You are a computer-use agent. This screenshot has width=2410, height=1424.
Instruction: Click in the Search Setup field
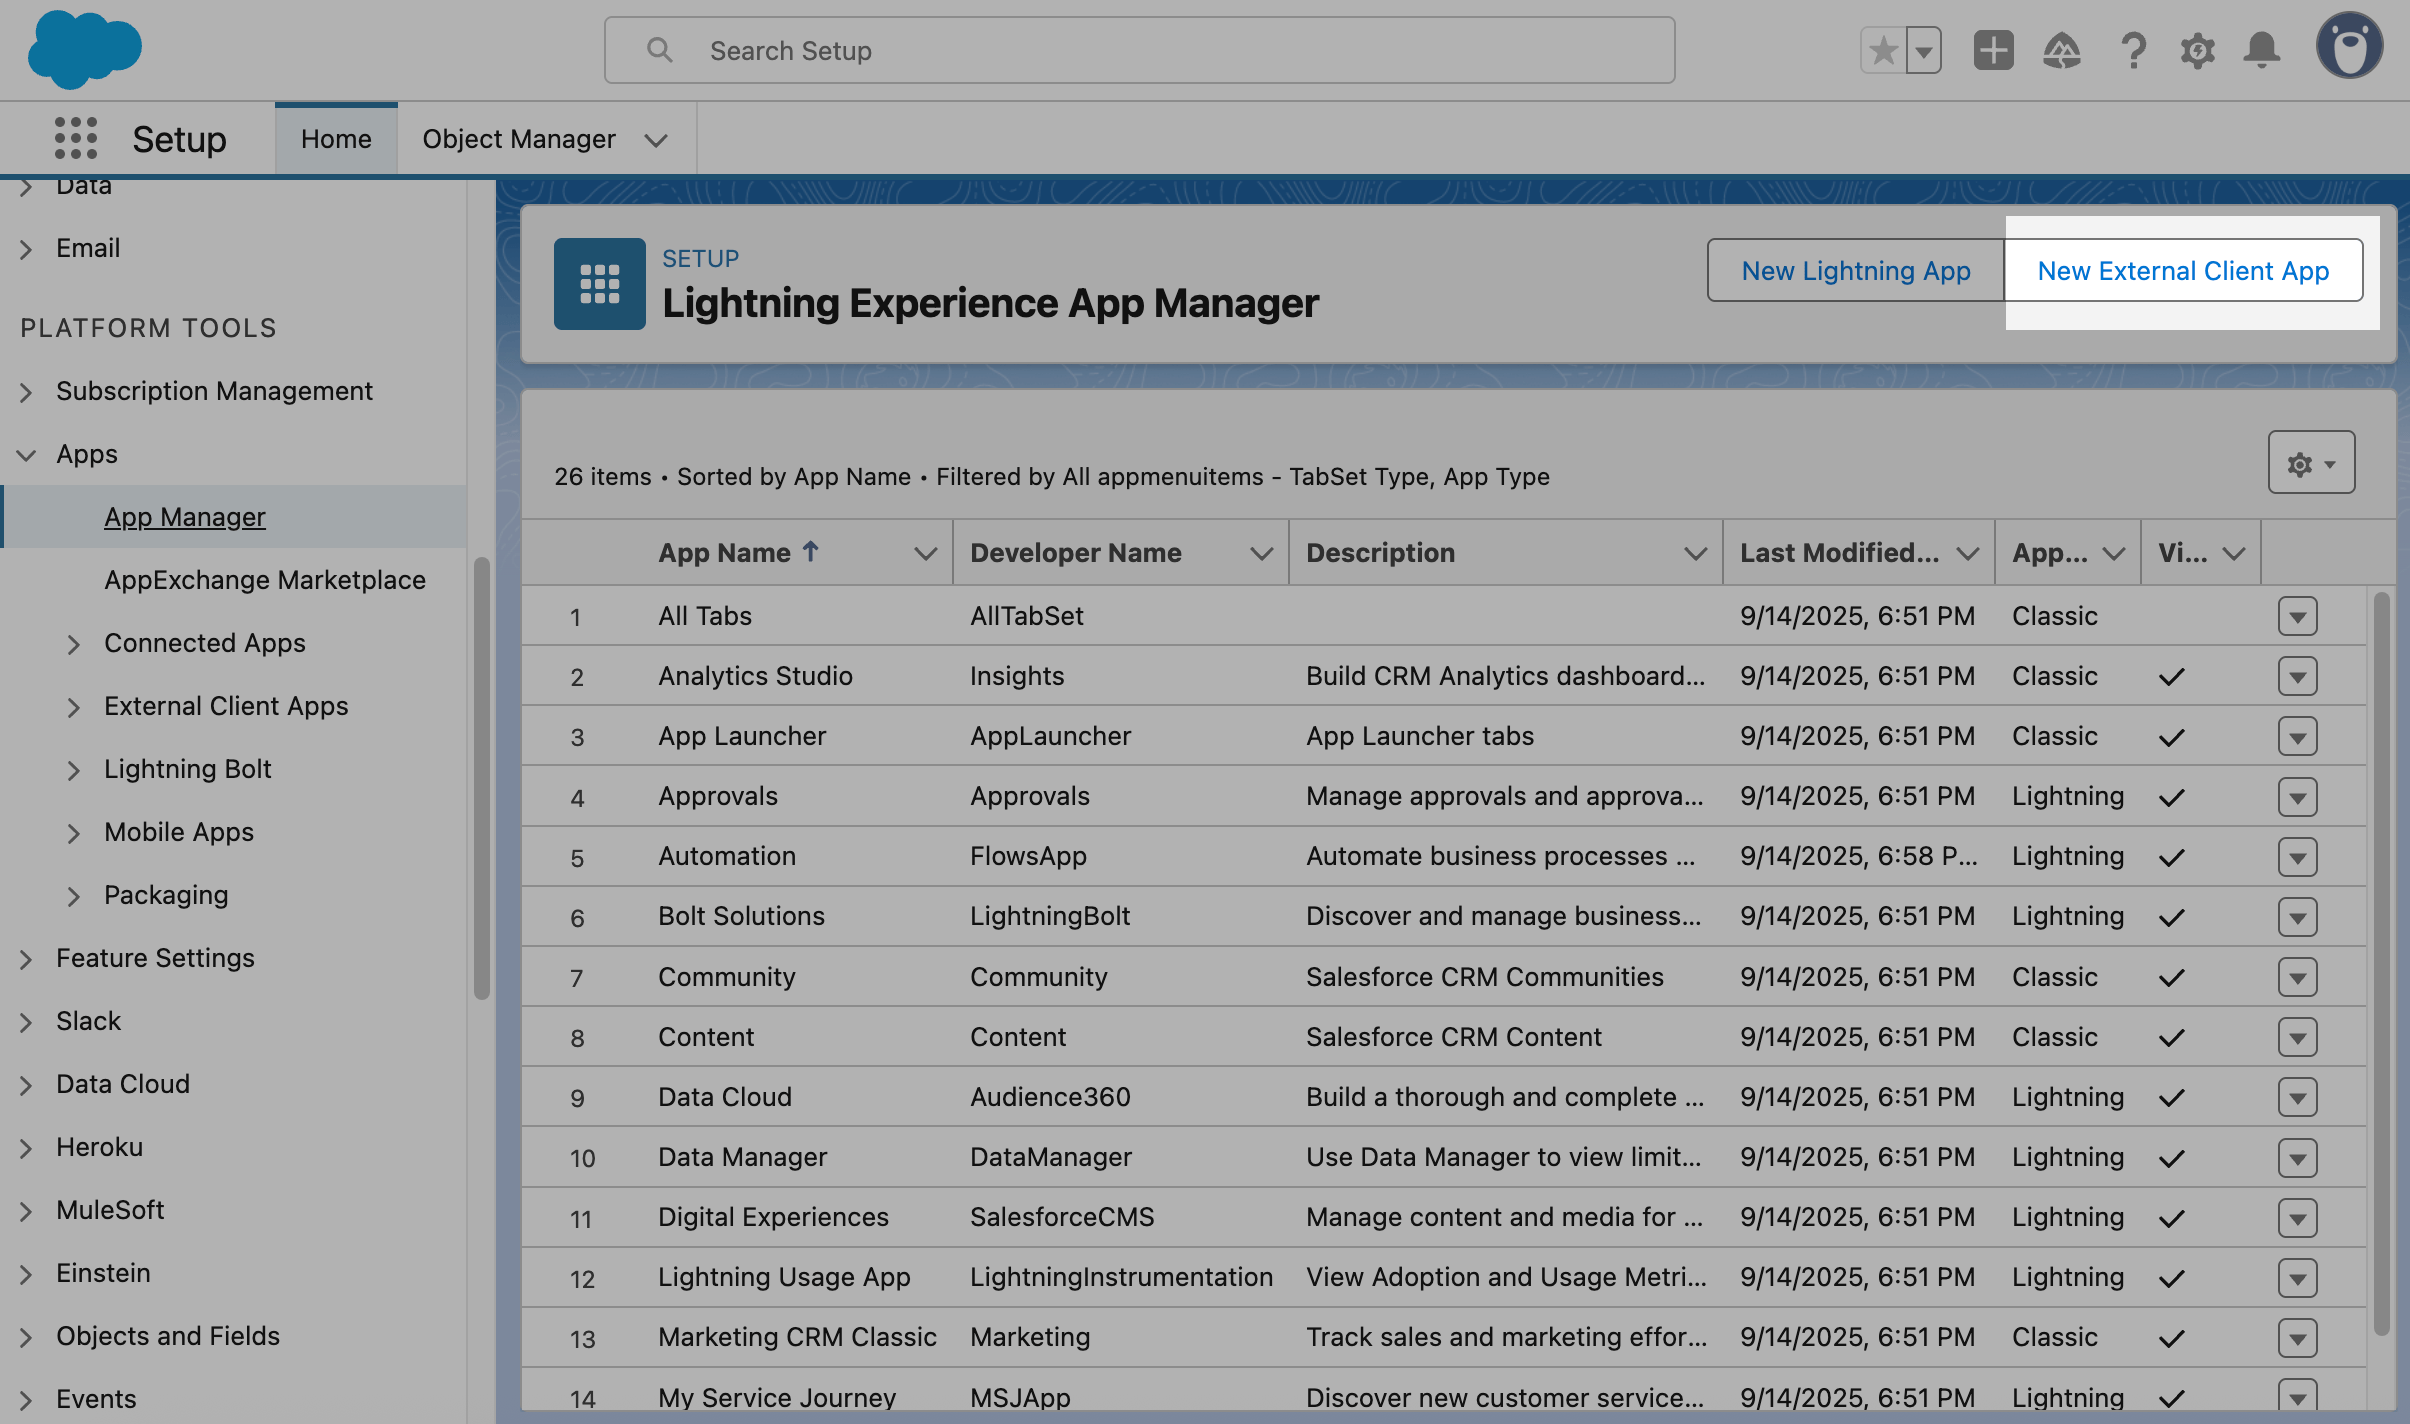pyautogui.click(x=1140, y=50)
